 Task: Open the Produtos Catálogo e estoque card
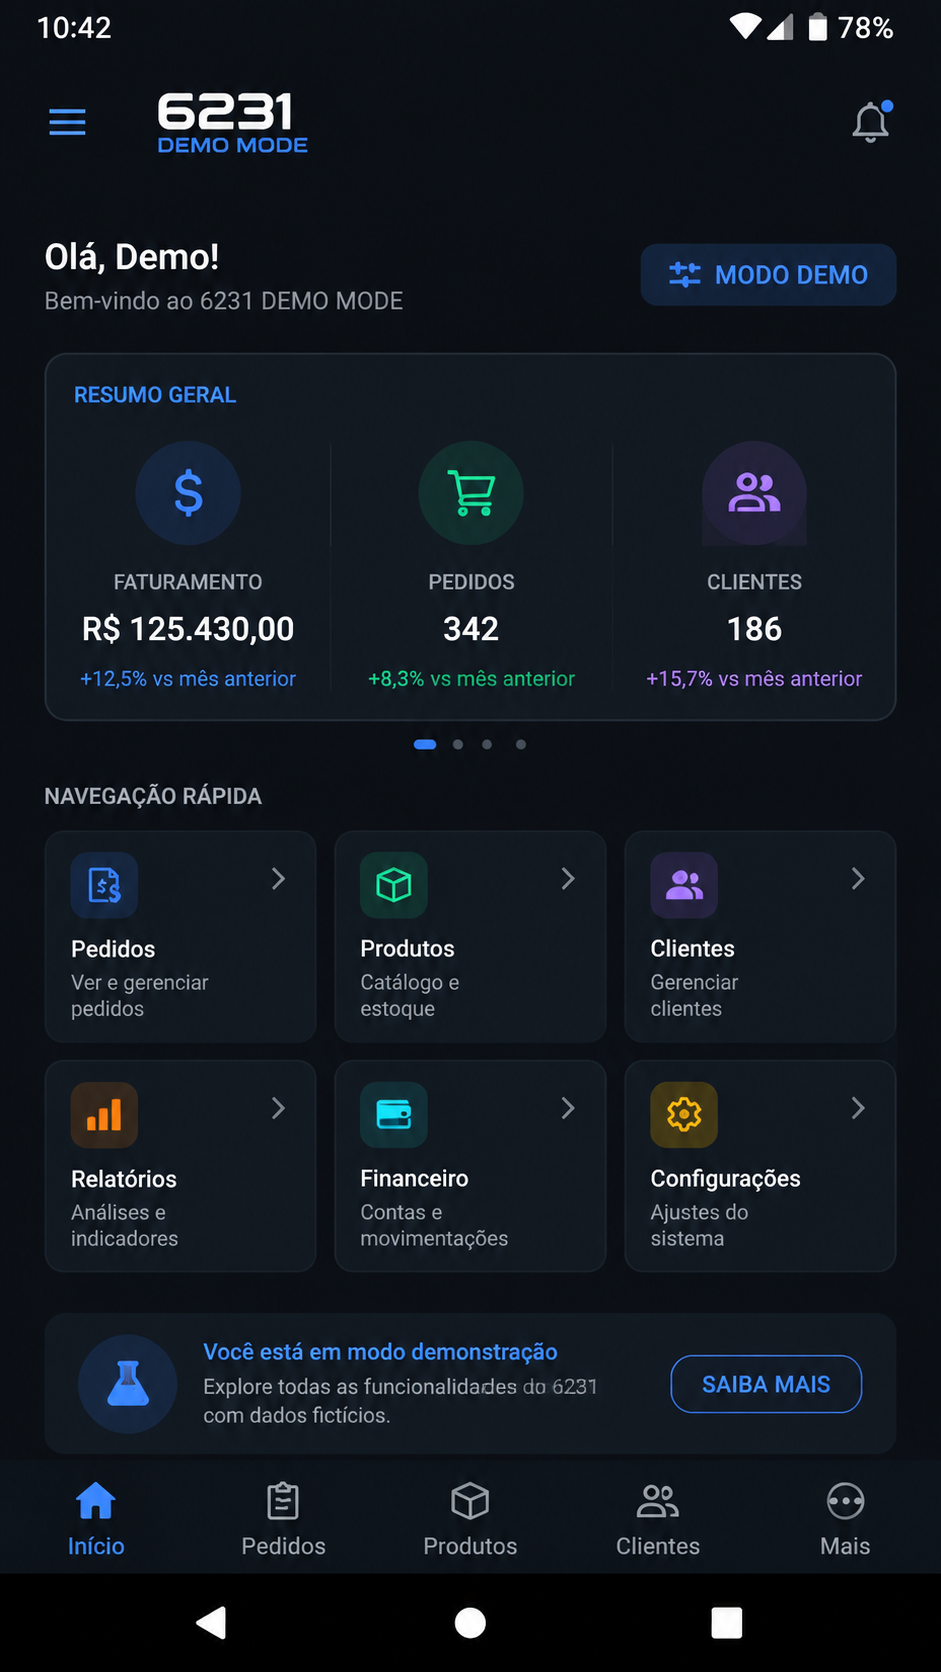click(471, 937)
